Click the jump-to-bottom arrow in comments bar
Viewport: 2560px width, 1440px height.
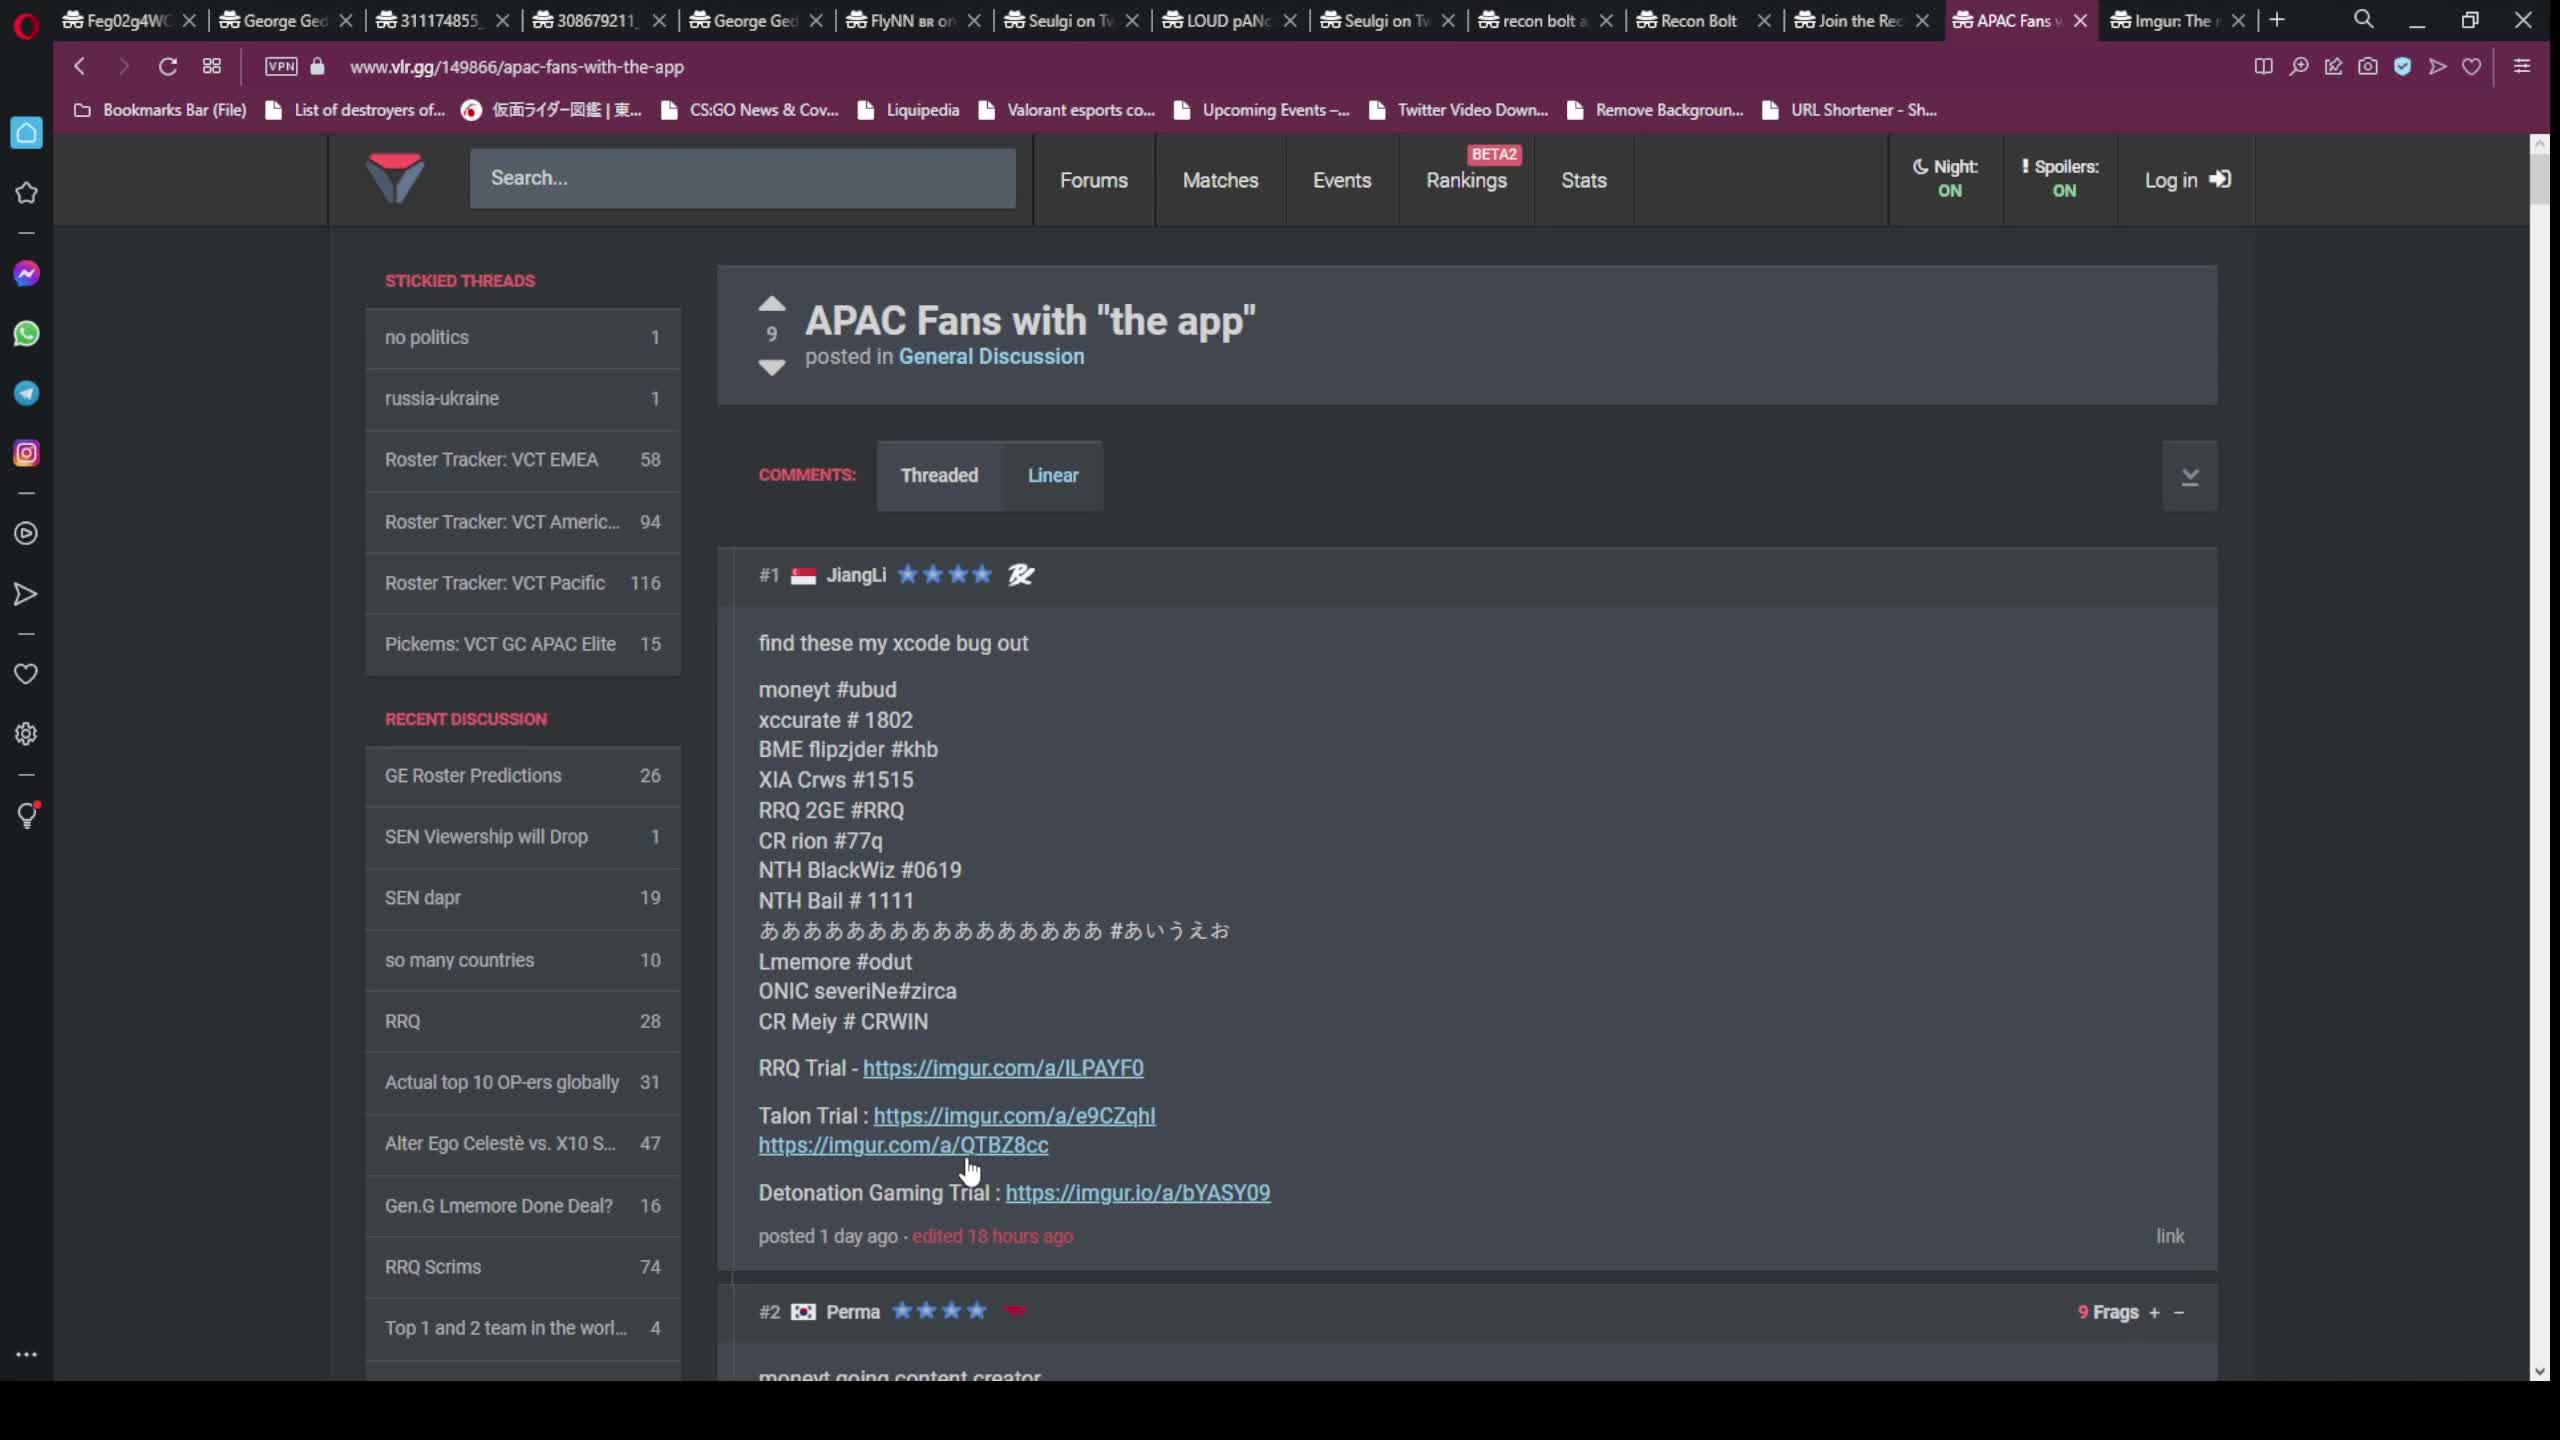[x=2189, y=476]
